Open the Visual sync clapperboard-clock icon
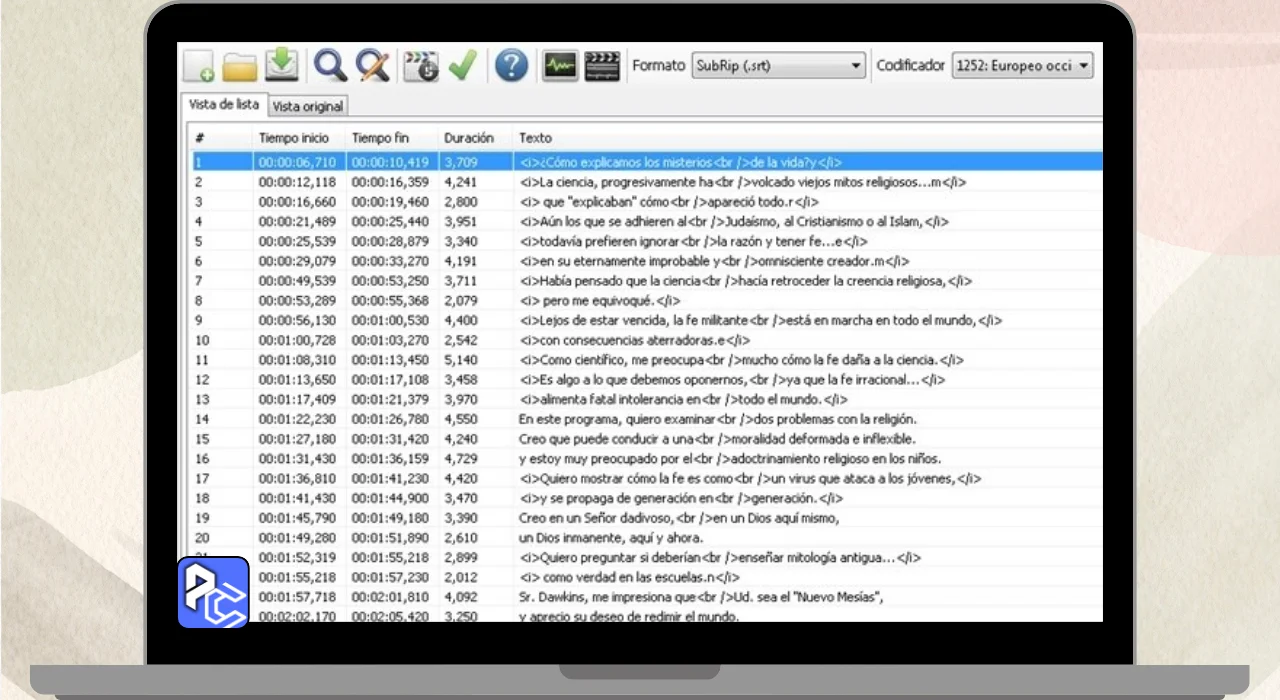Screen dimensions: 1280x700 421,66
